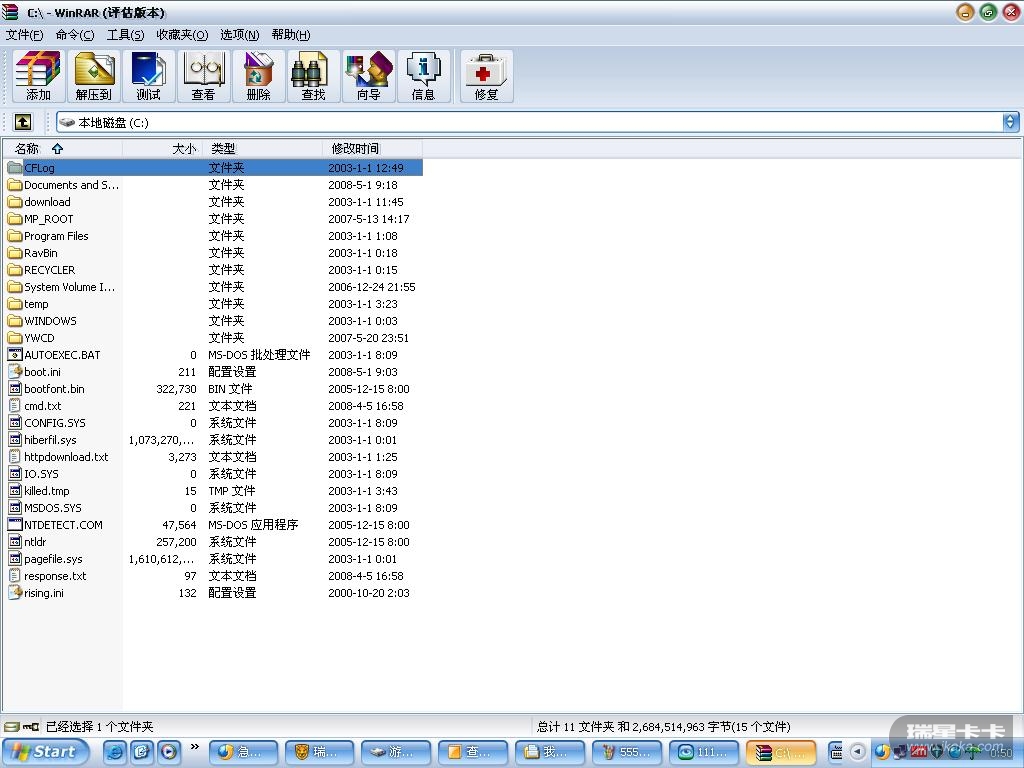Open the 文件(F) menu
Screen dimensions: 1024x768
(x=24, y=35)
